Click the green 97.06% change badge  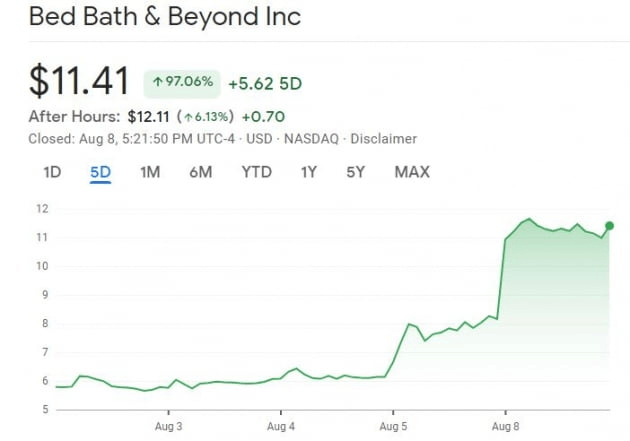tap(184, 82)
